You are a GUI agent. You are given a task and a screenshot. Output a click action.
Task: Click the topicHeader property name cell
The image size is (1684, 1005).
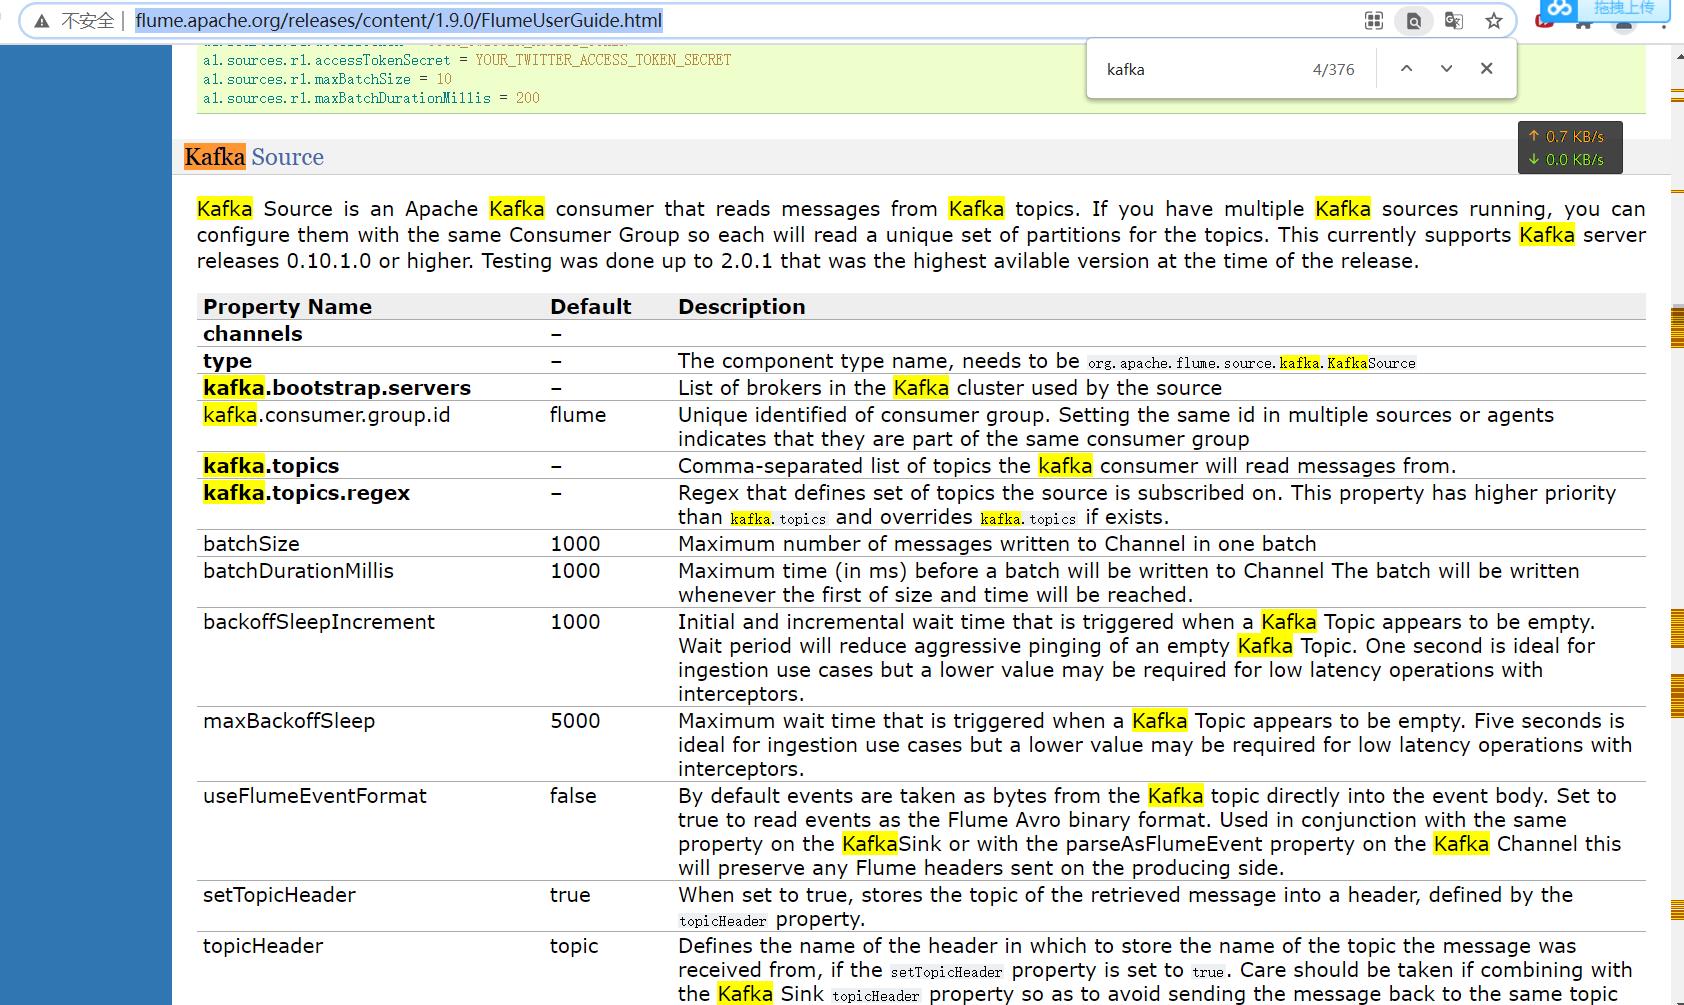tap(263, 946)
